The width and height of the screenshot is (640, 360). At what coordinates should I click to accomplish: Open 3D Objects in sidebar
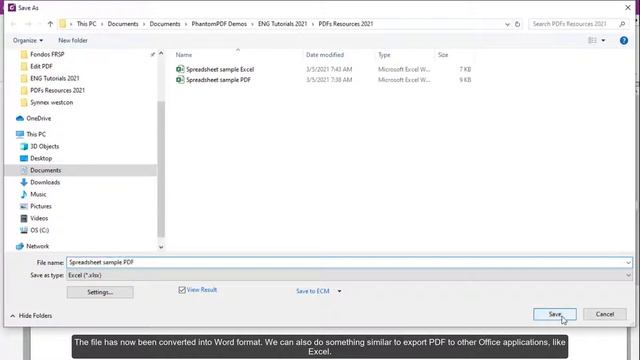click(44, 146)
